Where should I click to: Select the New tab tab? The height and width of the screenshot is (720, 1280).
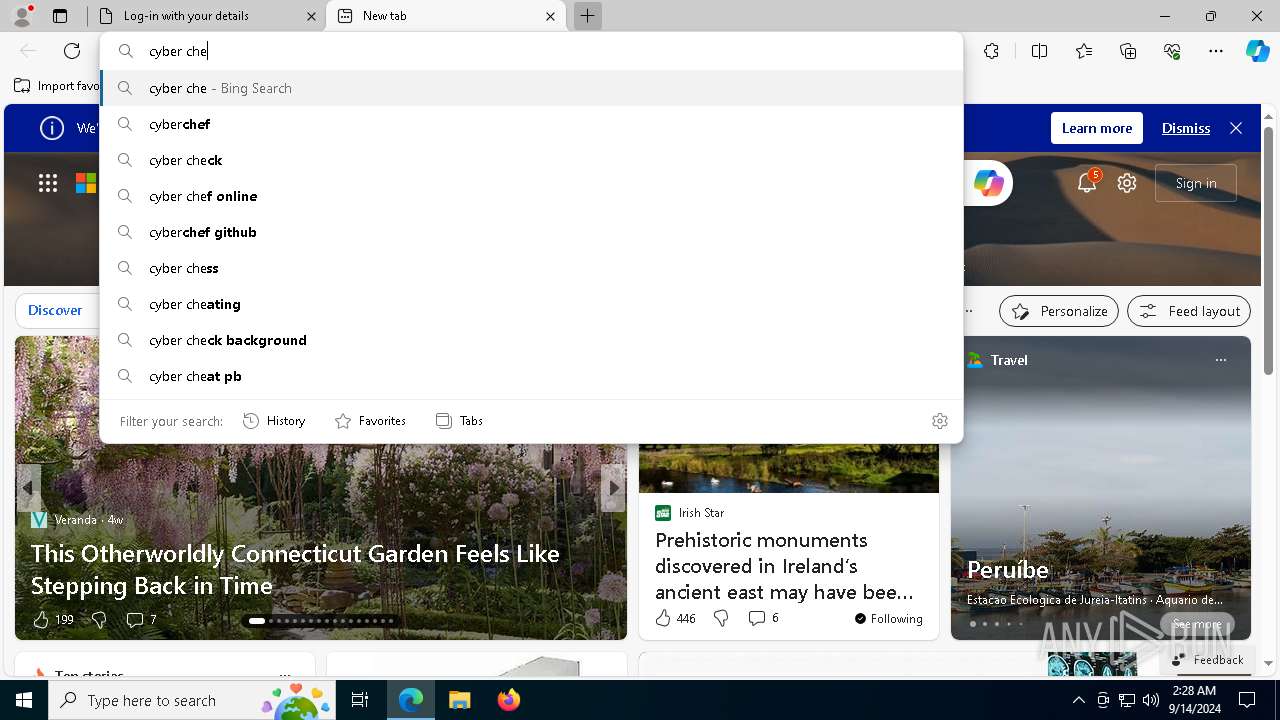tap(446, 16)
